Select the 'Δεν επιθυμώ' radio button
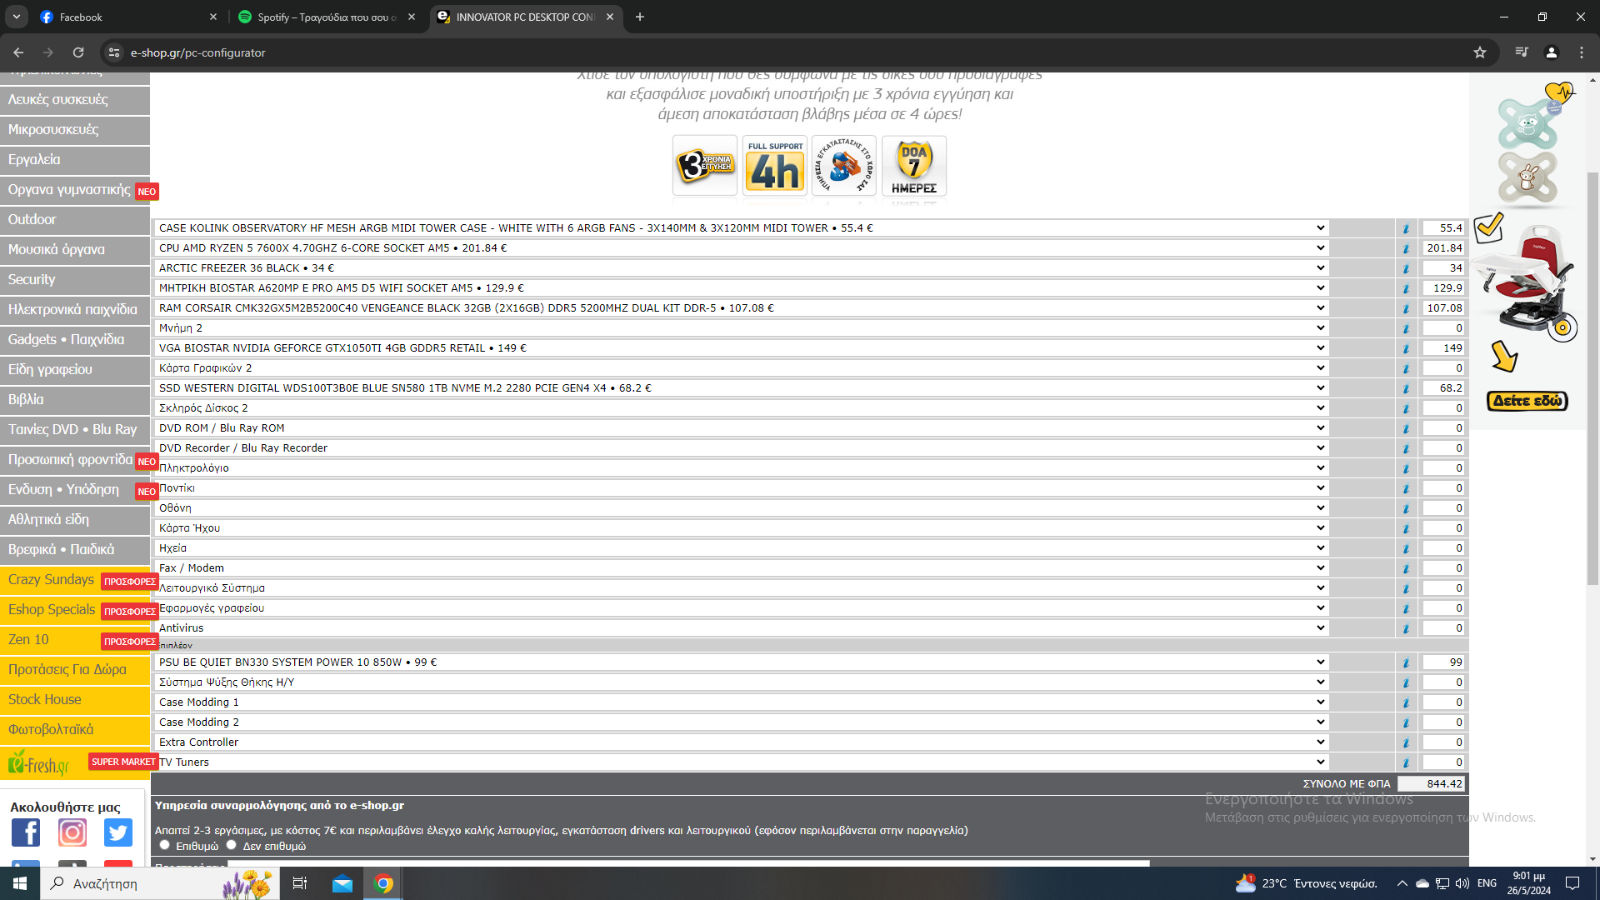The image size is (1600, 900). (232, 845)
